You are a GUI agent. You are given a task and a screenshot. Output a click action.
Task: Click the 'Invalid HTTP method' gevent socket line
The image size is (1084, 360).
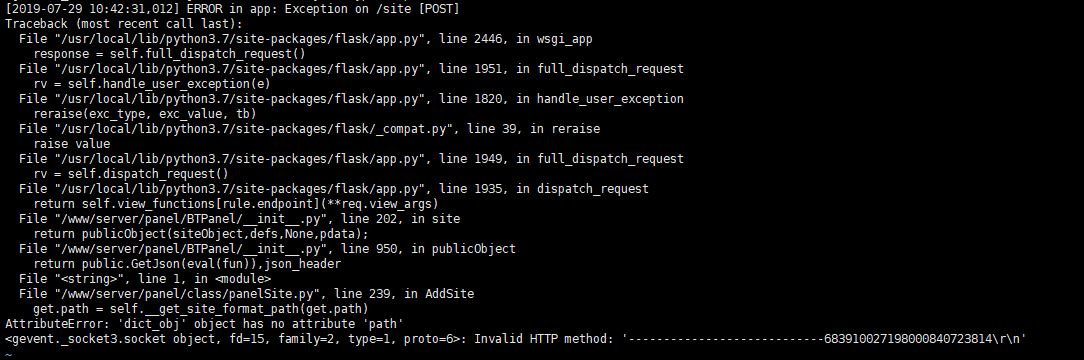pos(516,339)
